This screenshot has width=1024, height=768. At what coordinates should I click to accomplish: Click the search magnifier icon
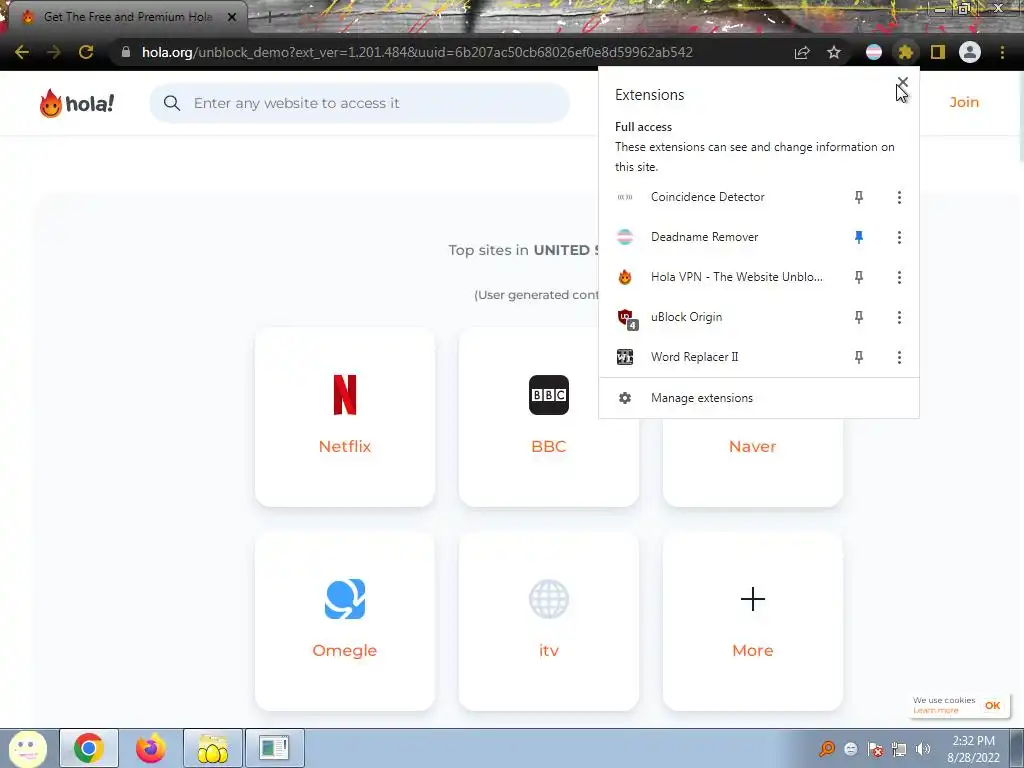click(x=172, y=103)
